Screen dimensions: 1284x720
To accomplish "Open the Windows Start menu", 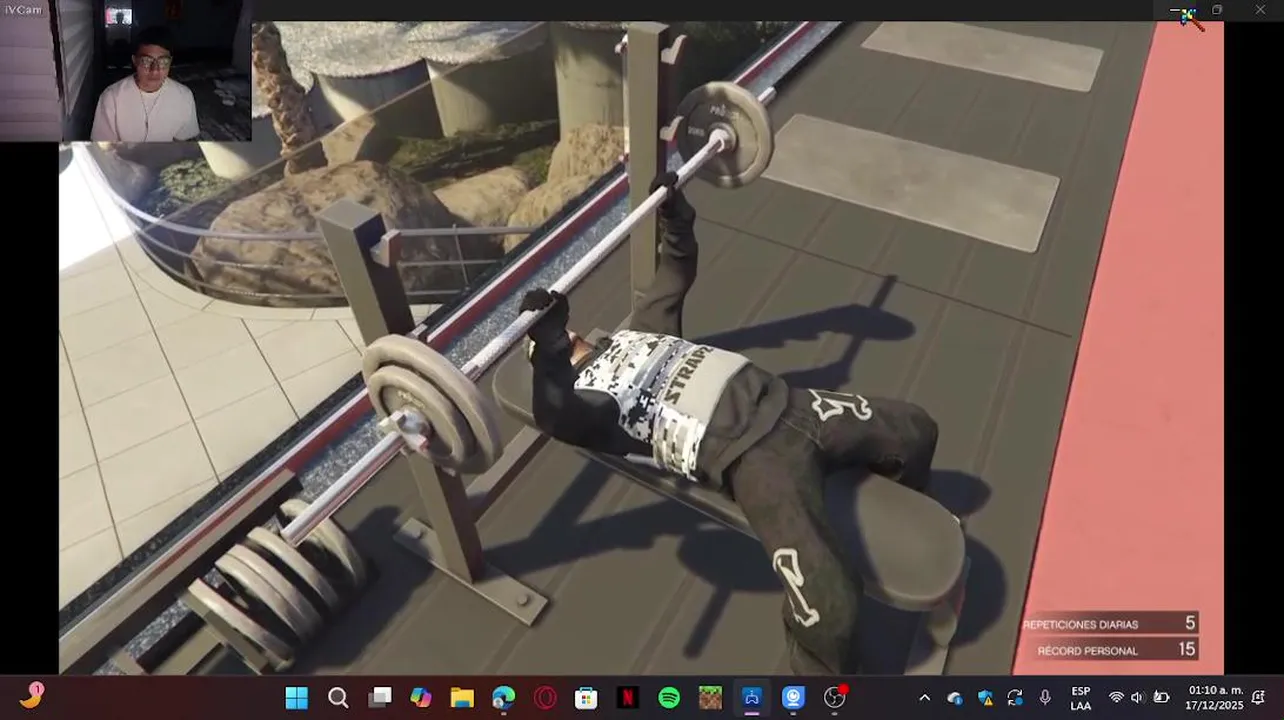I will (x=296, y=697).
